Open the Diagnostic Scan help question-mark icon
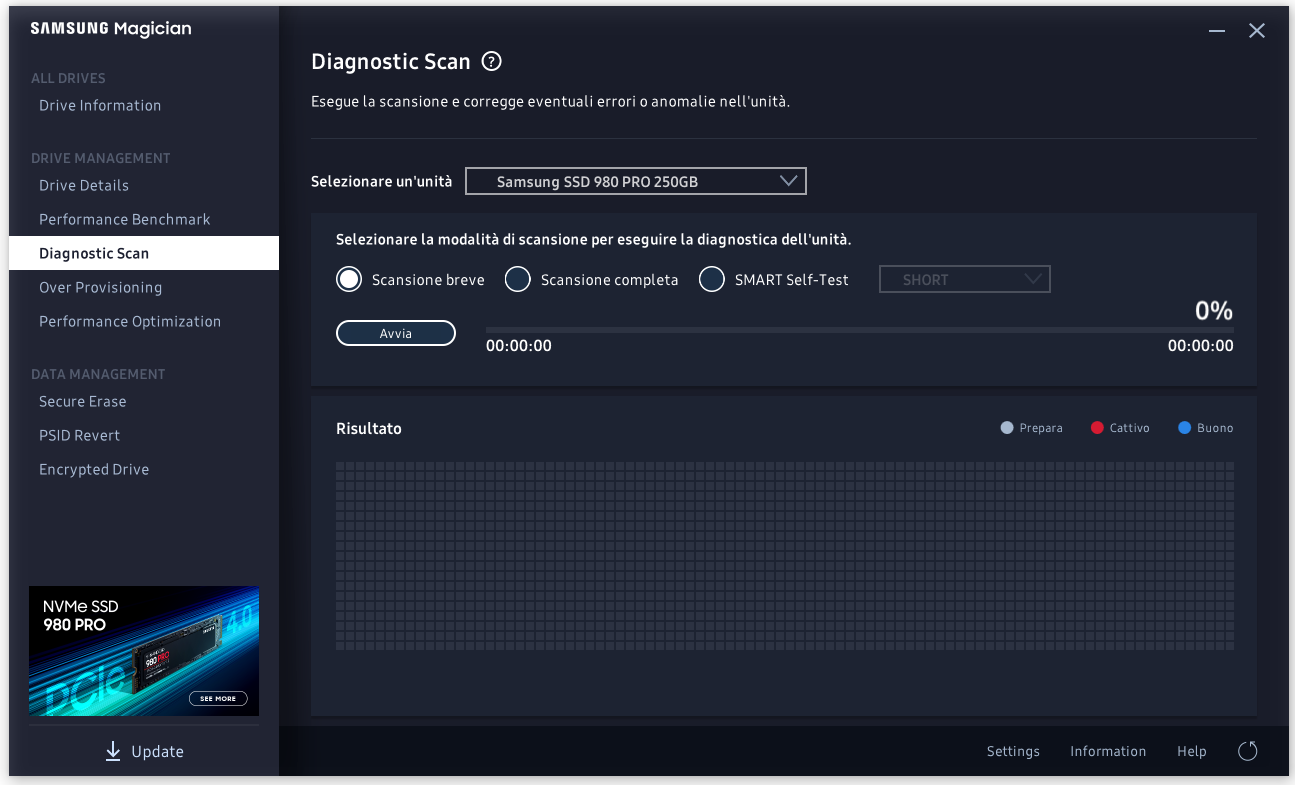Screen dimensions: 1295x785 [491, 62]
